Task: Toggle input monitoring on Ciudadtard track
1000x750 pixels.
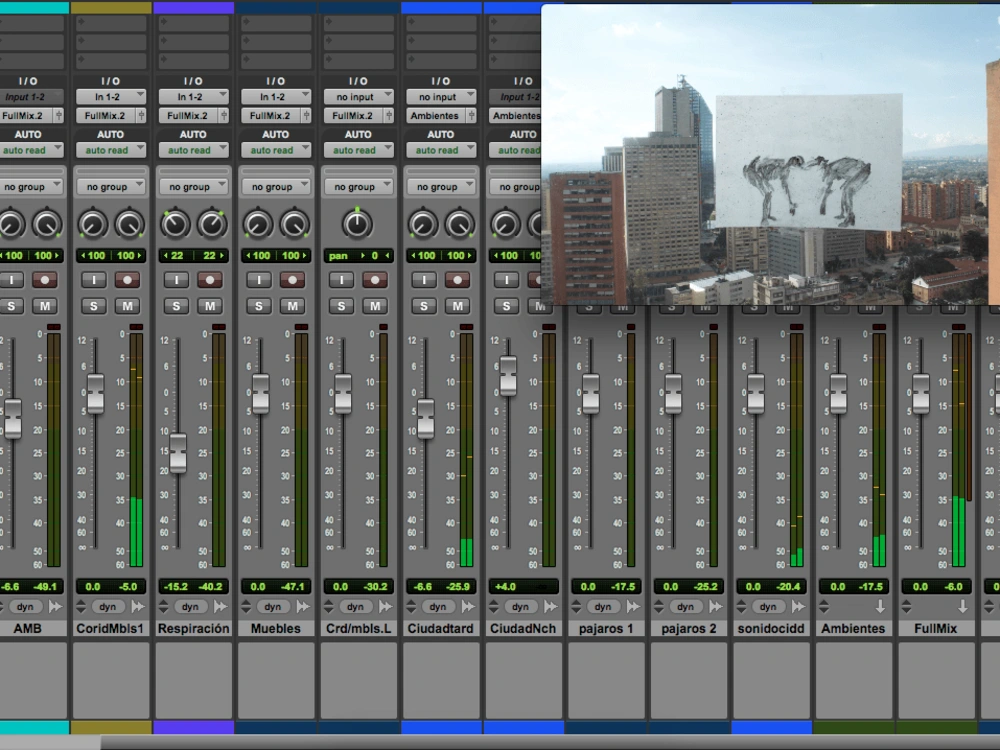Action: [x=424, y=280]
